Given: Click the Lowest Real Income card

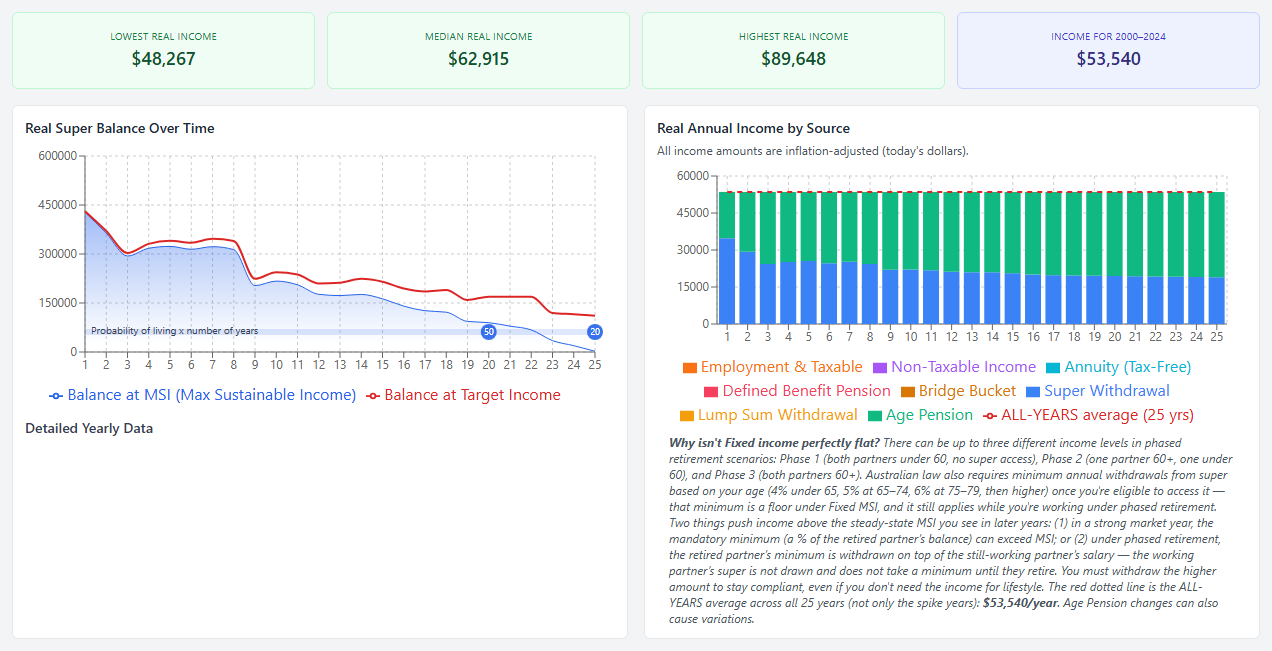Looking at the screenshot, I should pos(163,50).
